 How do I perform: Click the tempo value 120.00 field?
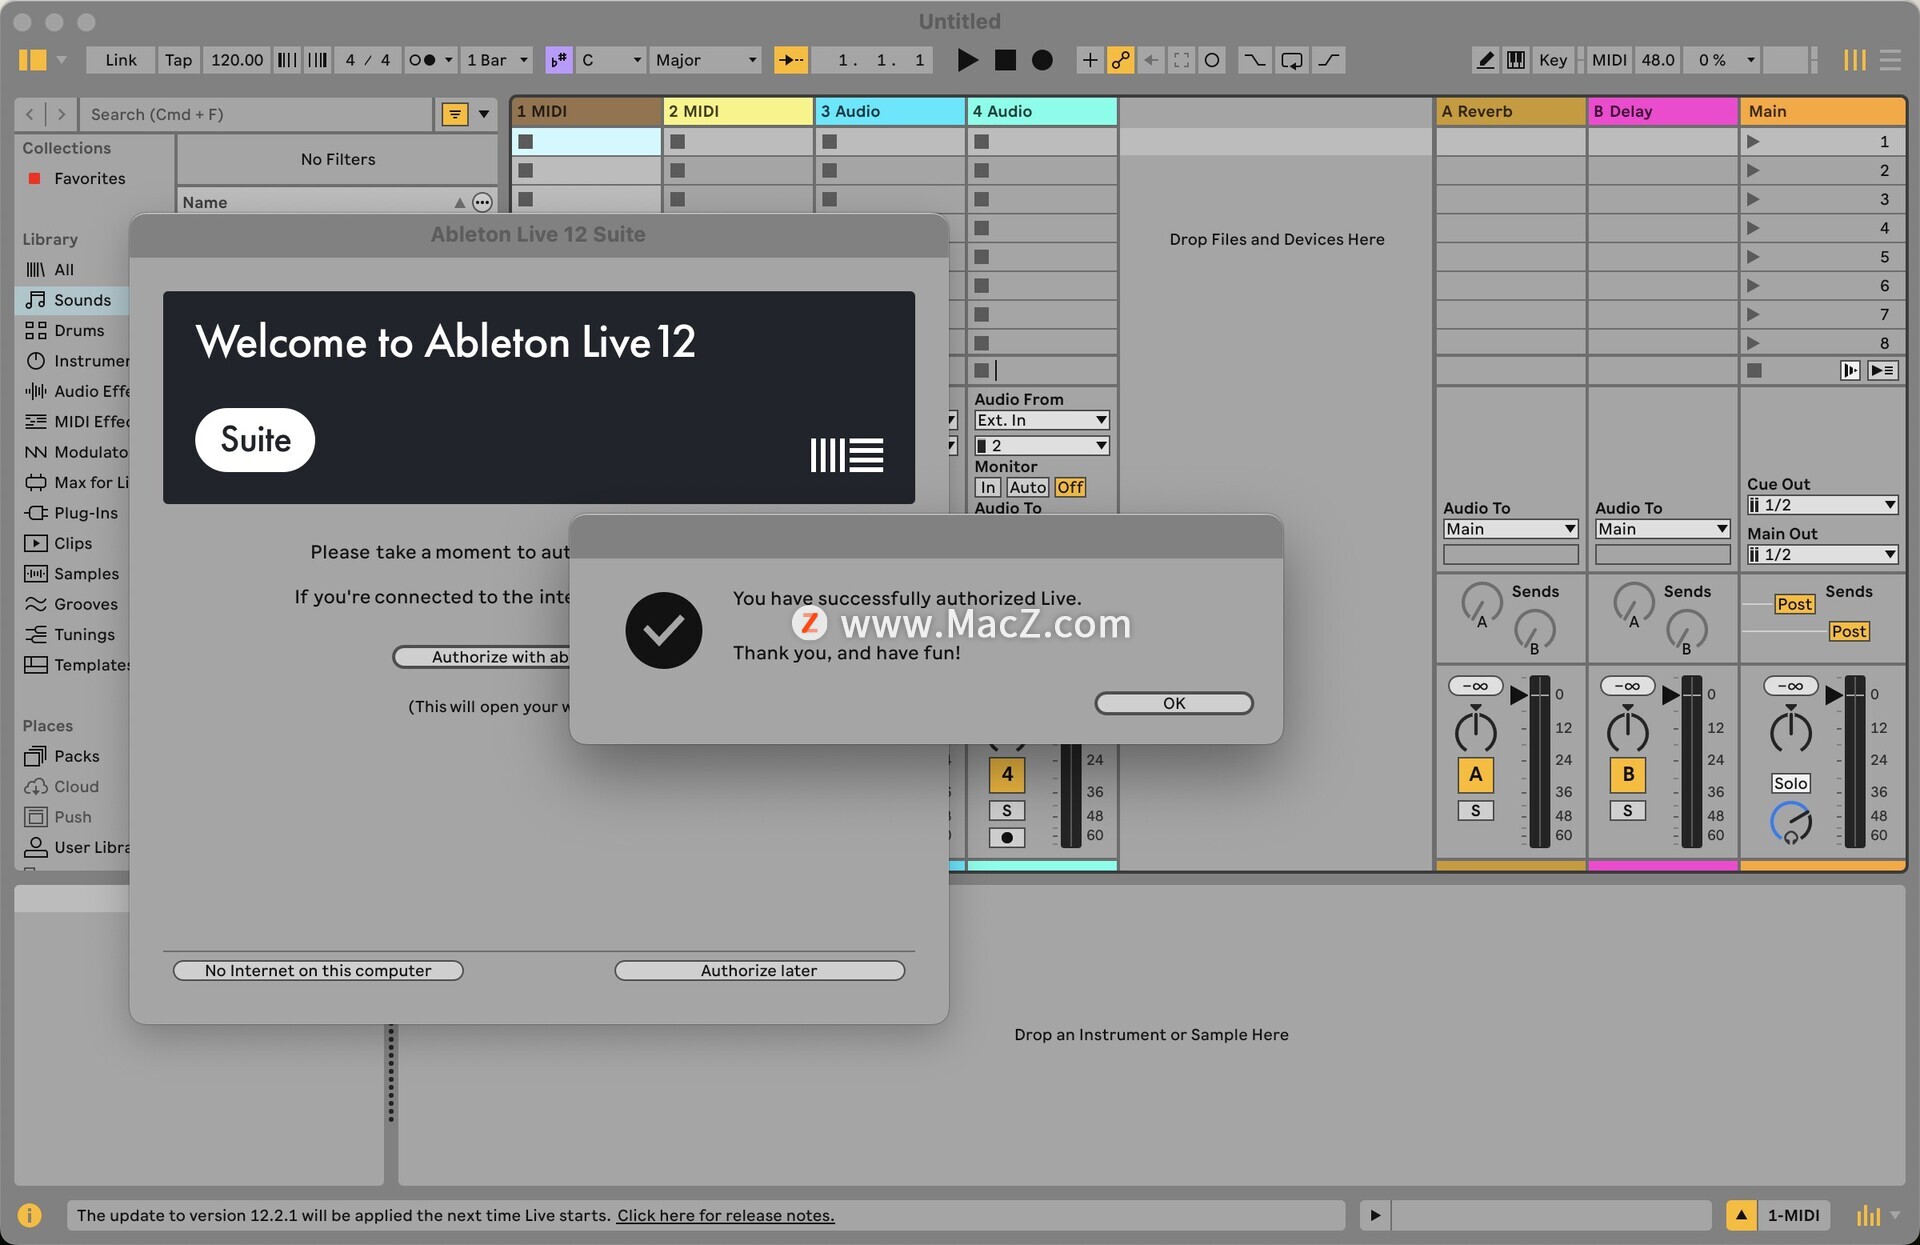[237, 60]
